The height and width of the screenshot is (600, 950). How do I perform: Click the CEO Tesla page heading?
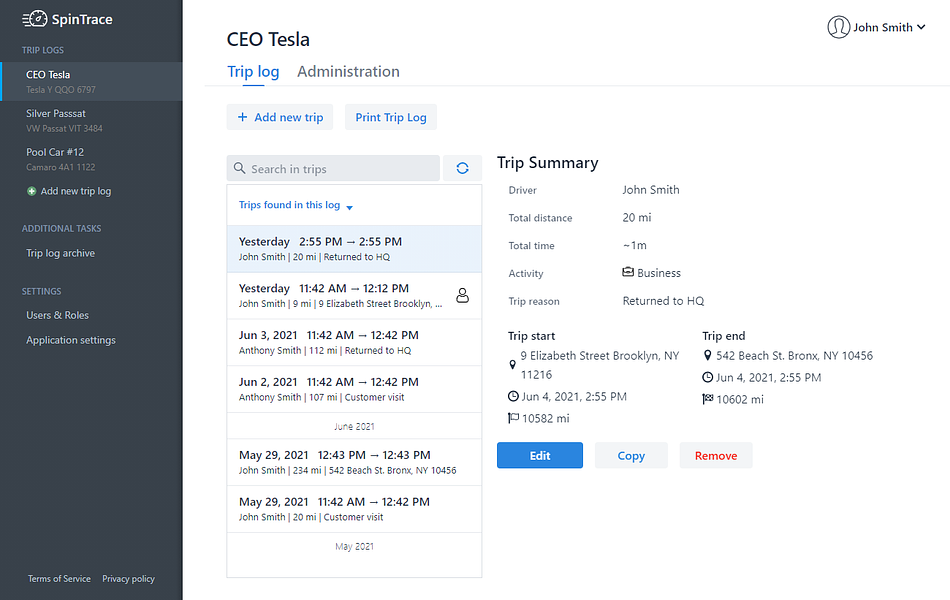click(268, 39)
